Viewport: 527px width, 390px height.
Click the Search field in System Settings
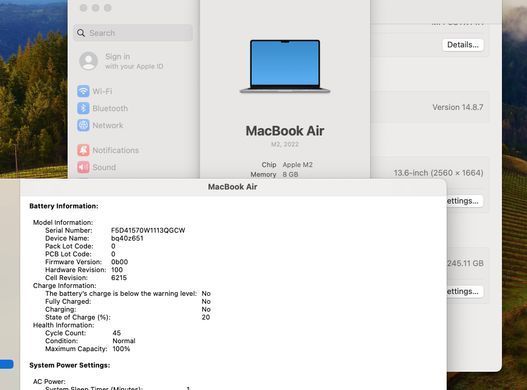(x=133, y=33)
